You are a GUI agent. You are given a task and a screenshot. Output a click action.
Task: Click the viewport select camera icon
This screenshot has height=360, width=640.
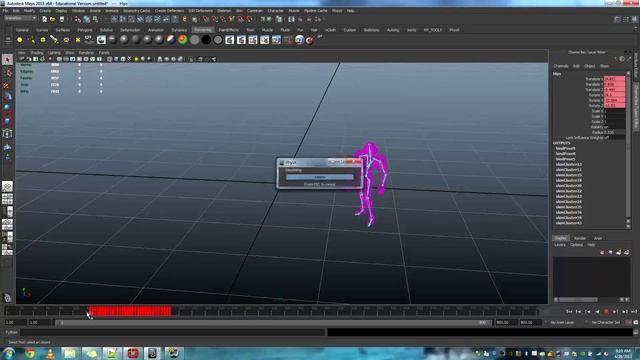point(22,59)
